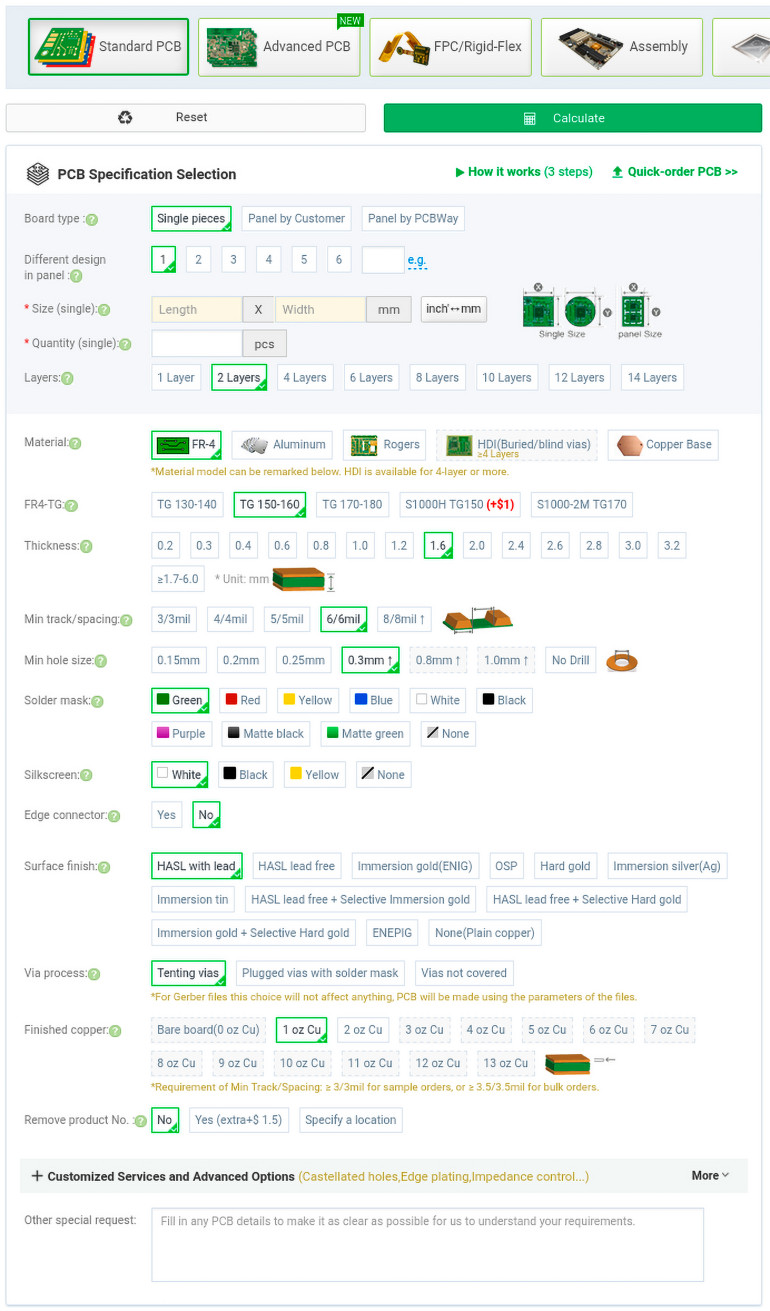This screenshot has height=1311, width=770.
Task: Click the e.g. link
Action: coord(416,261)
